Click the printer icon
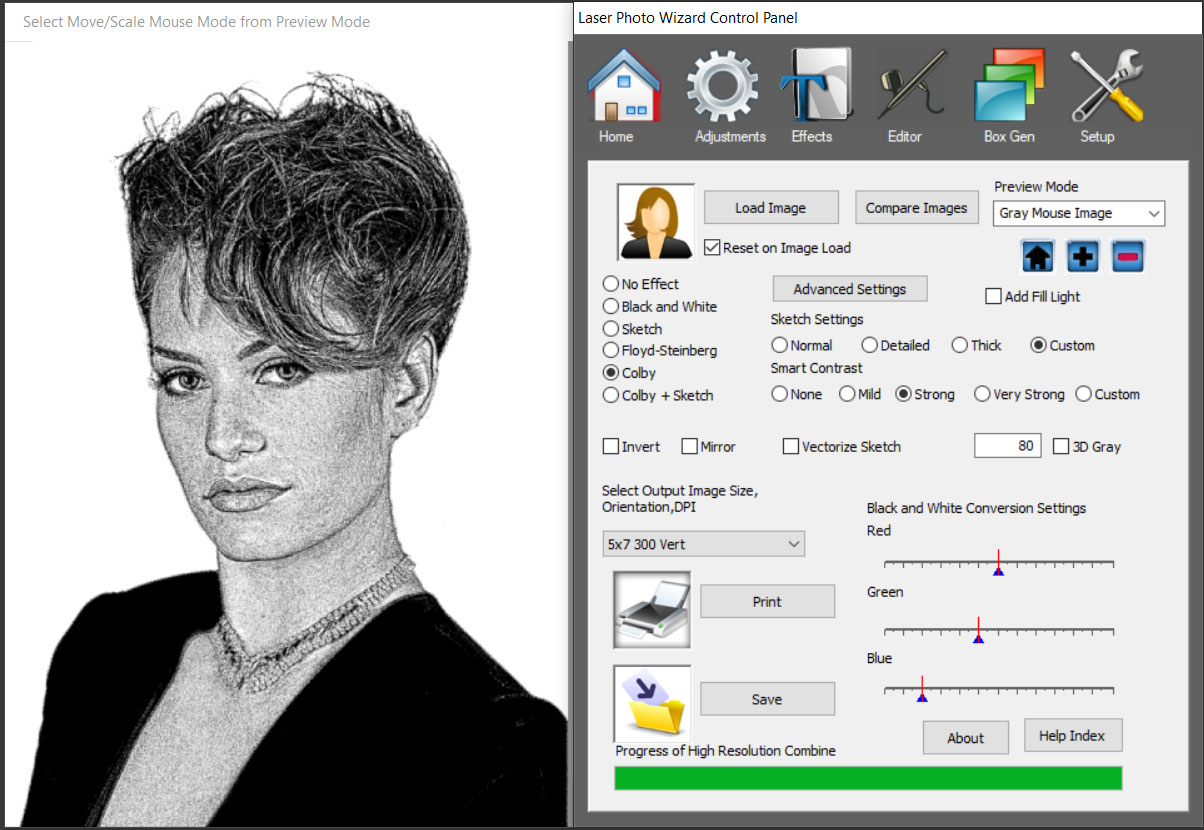 652,608
